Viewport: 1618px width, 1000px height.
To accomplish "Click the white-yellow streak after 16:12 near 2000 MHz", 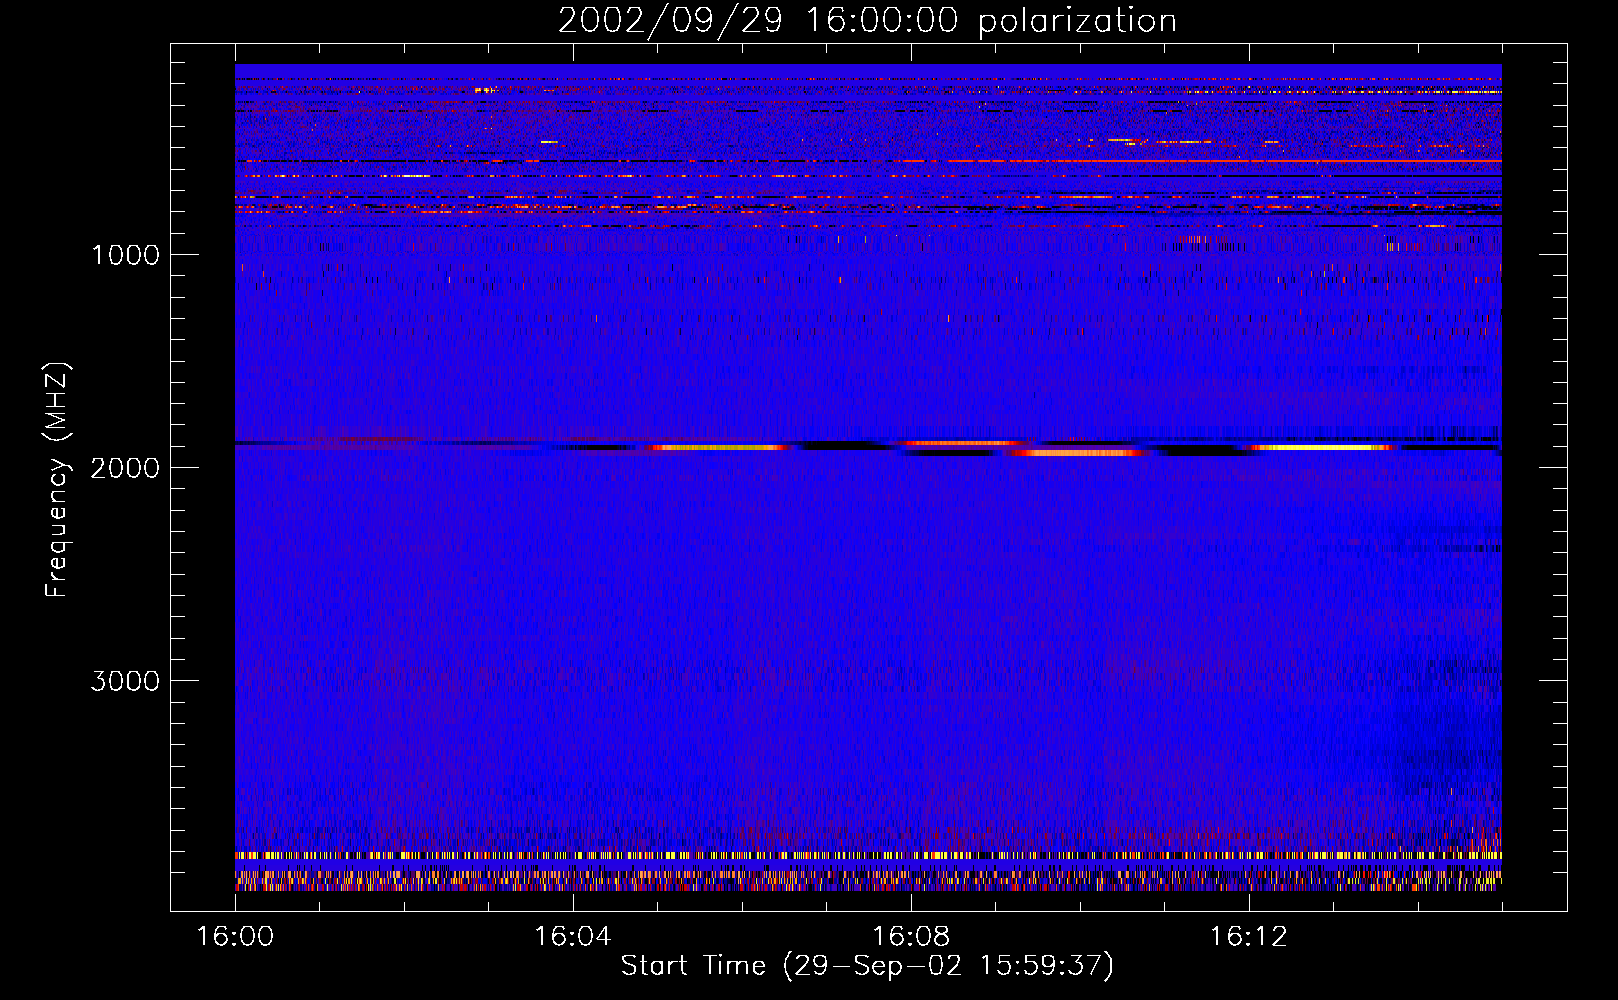I will 1320,448.
